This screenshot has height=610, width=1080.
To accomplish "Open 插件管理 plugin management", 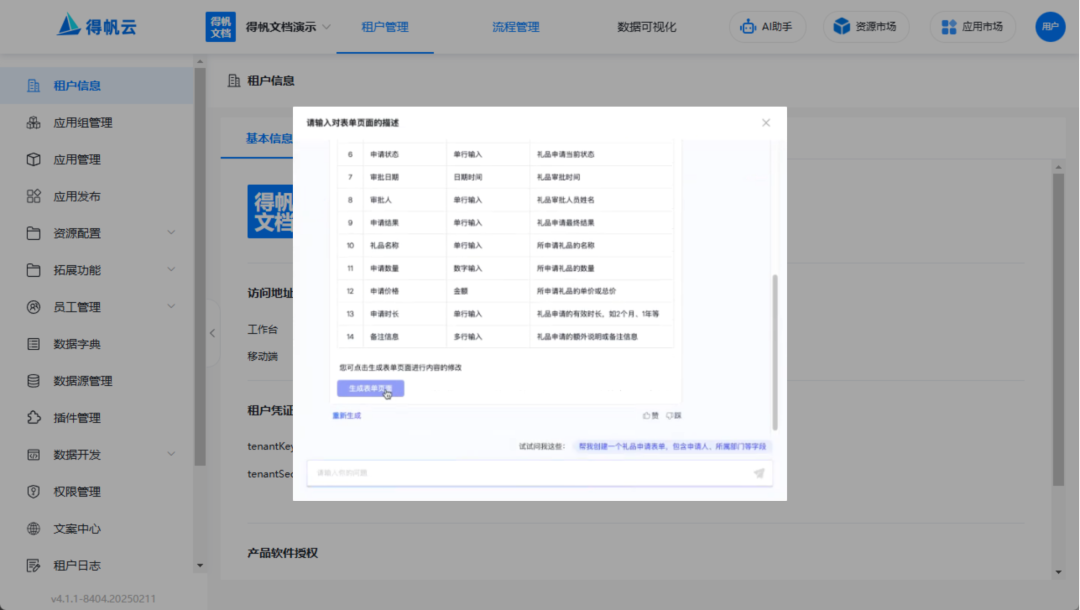I will click(x=78, y=417).
